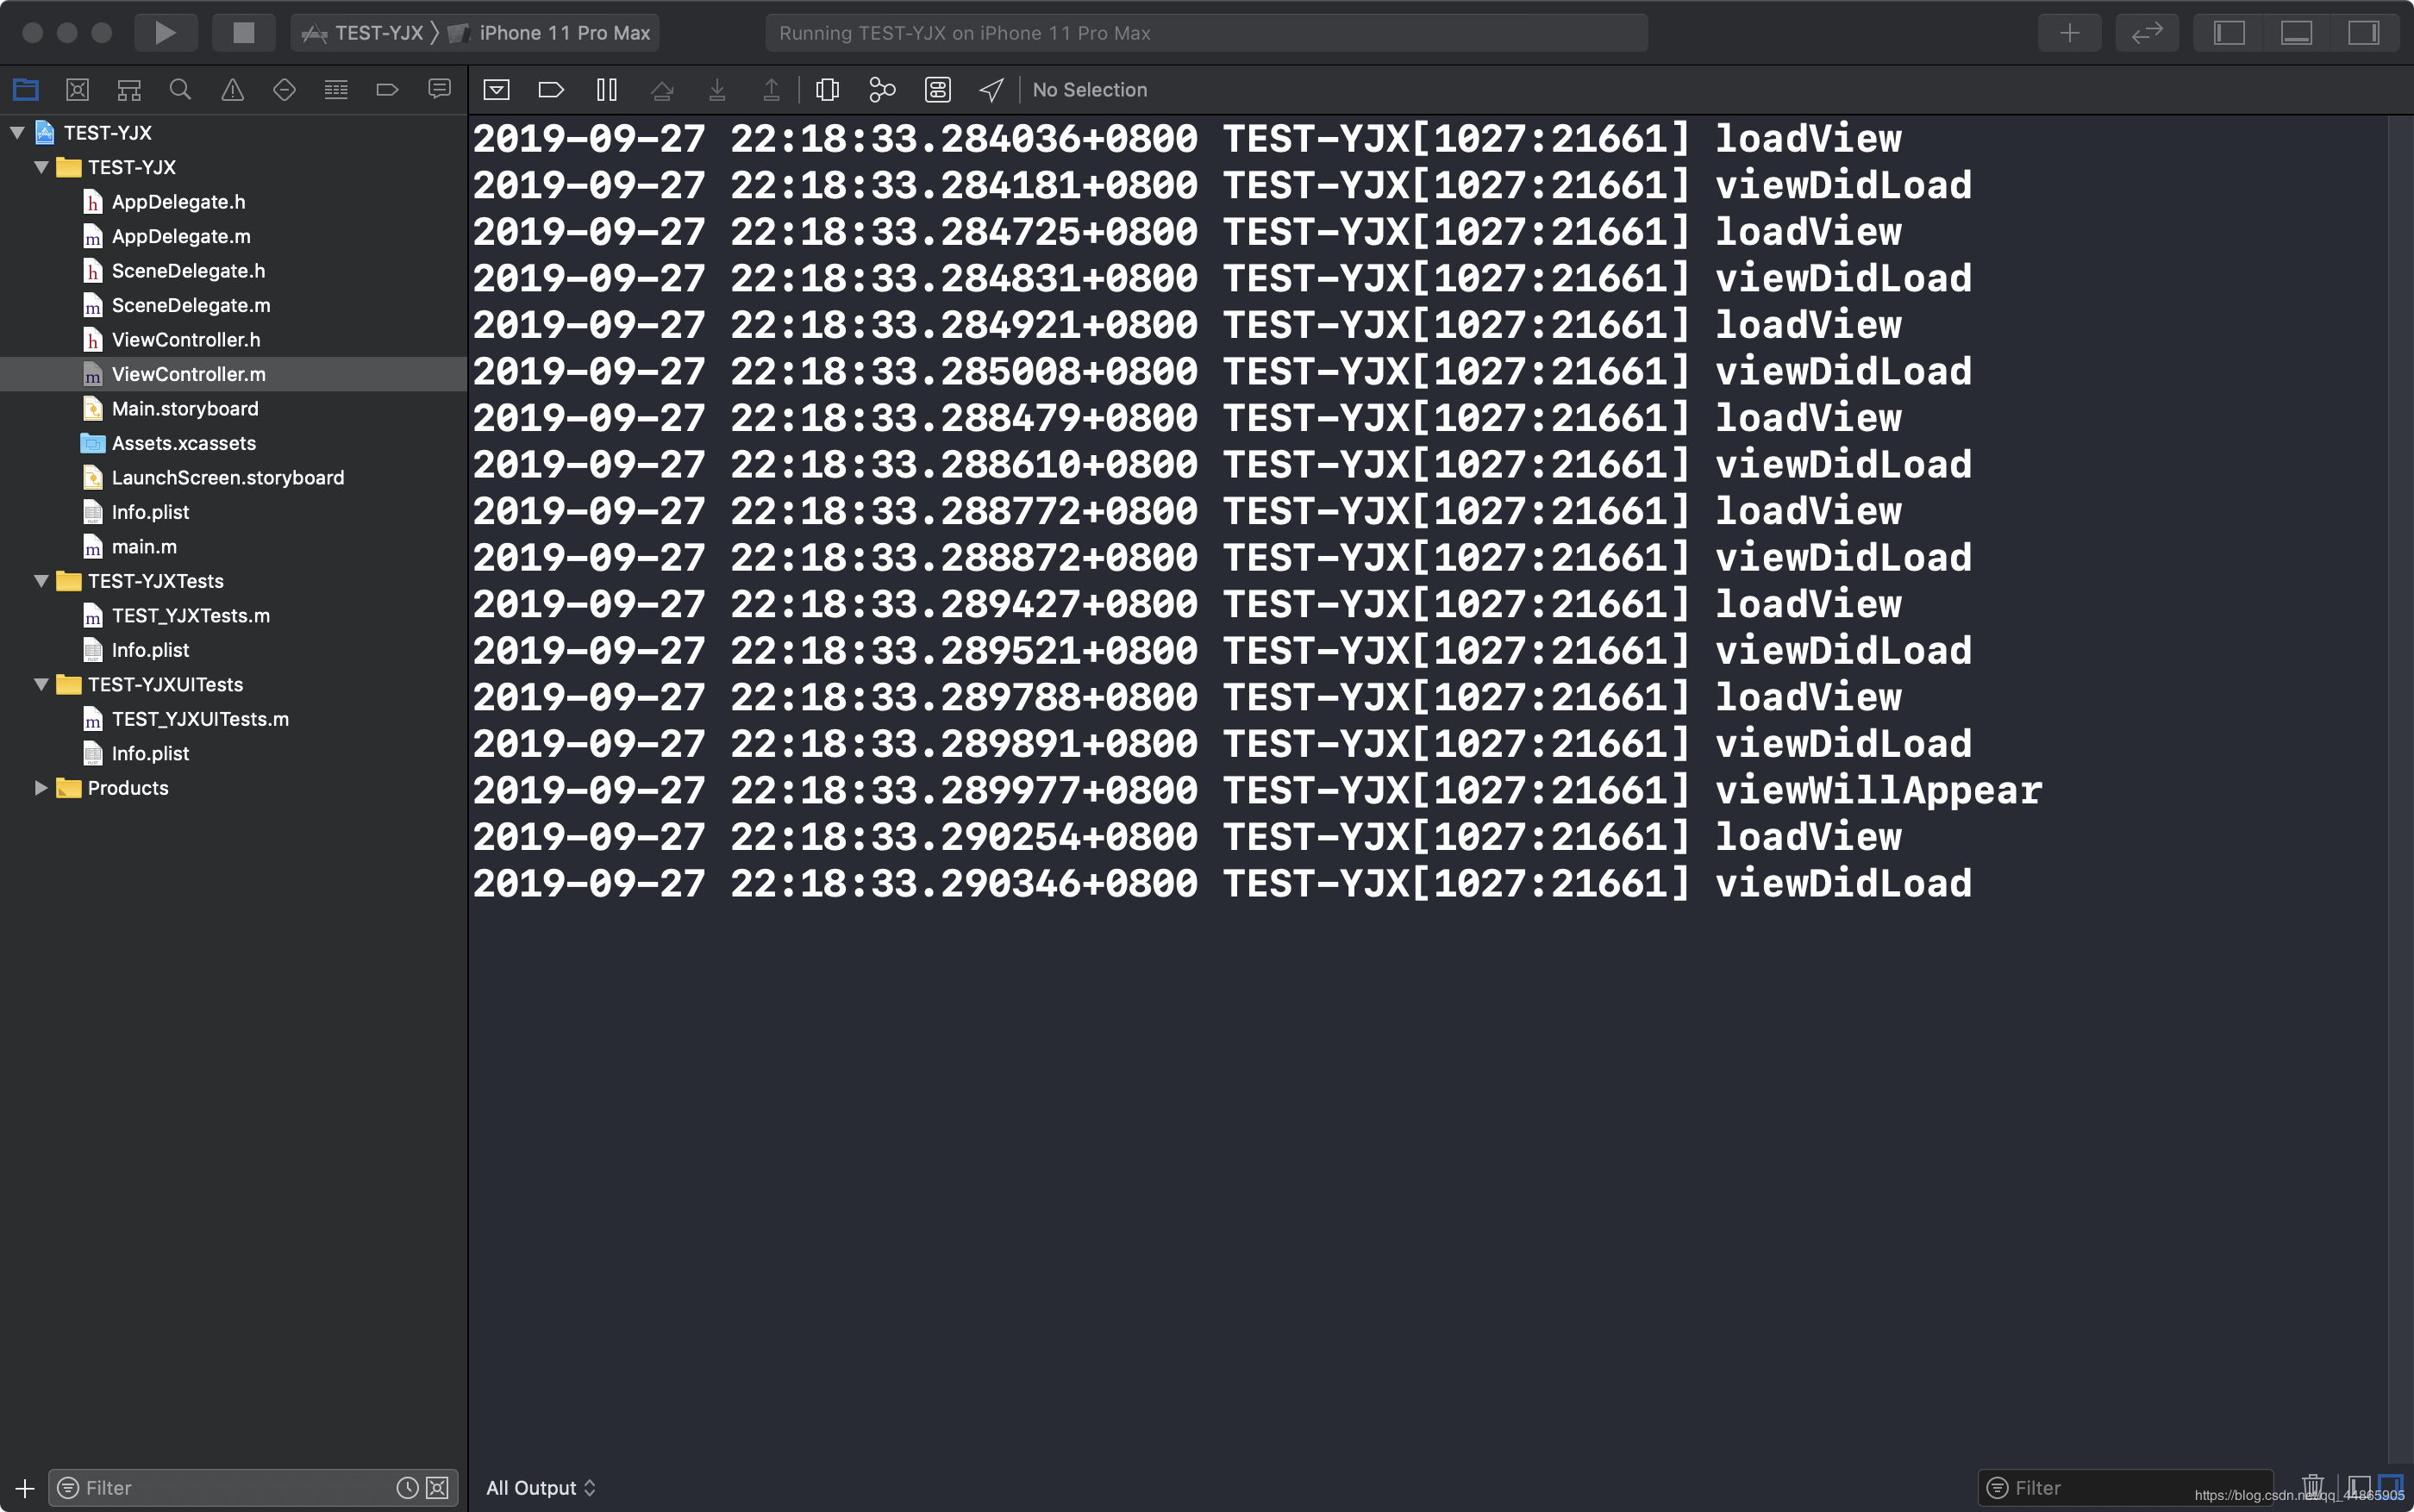Screen dimensions: 2414x1512
Task: Toggle the left Navigator panel visibility
Action: pyautogui.click(x=2229, y=33)
